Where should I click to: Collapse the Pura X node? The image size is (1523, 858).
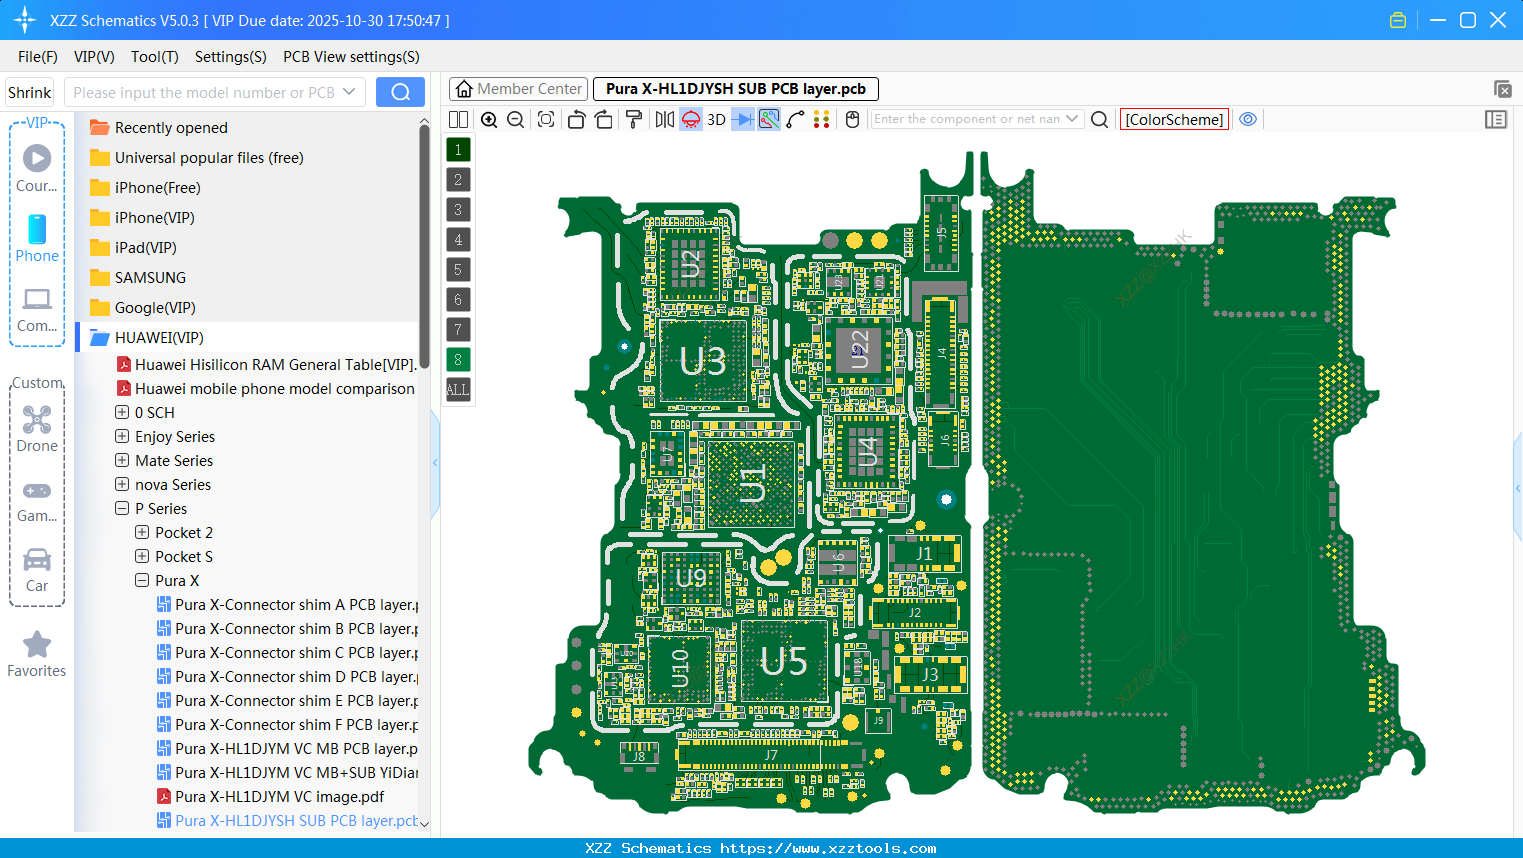click(142, 580)
